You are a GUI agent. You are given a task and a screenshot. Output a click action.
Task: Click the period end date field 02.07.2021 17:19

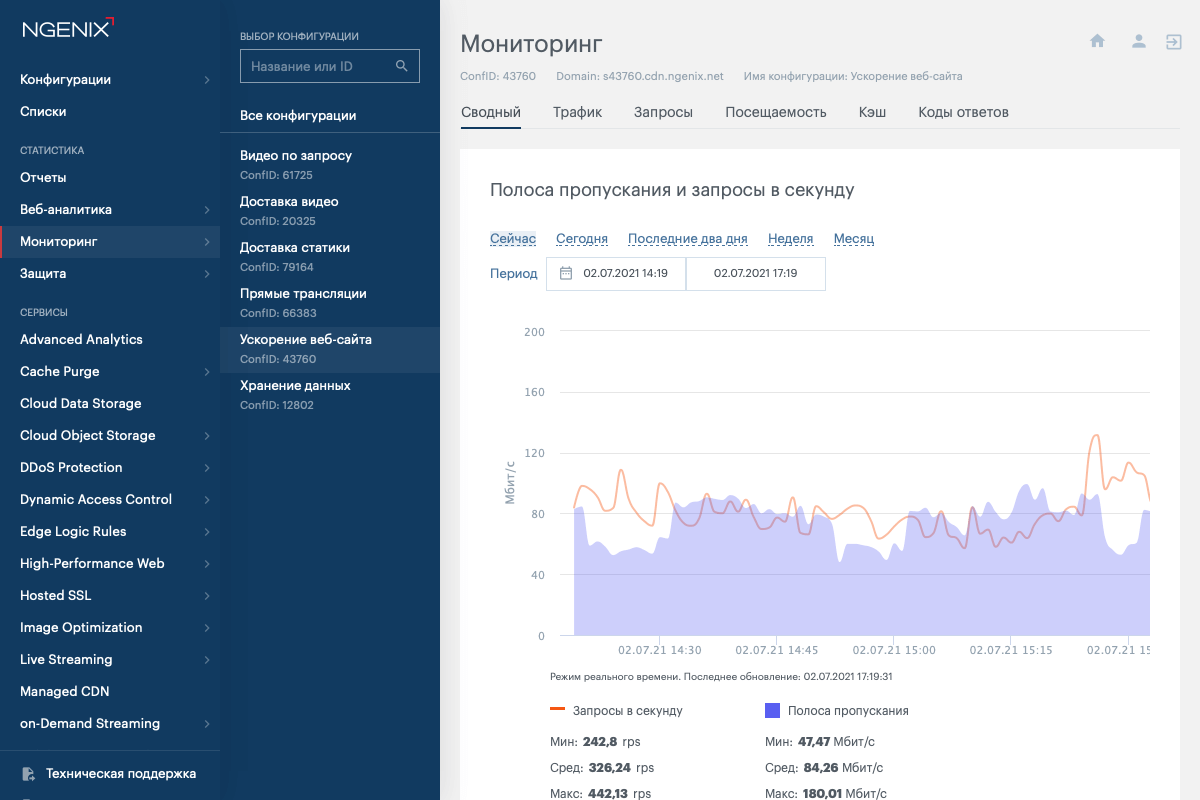click(x=756, y=273)
